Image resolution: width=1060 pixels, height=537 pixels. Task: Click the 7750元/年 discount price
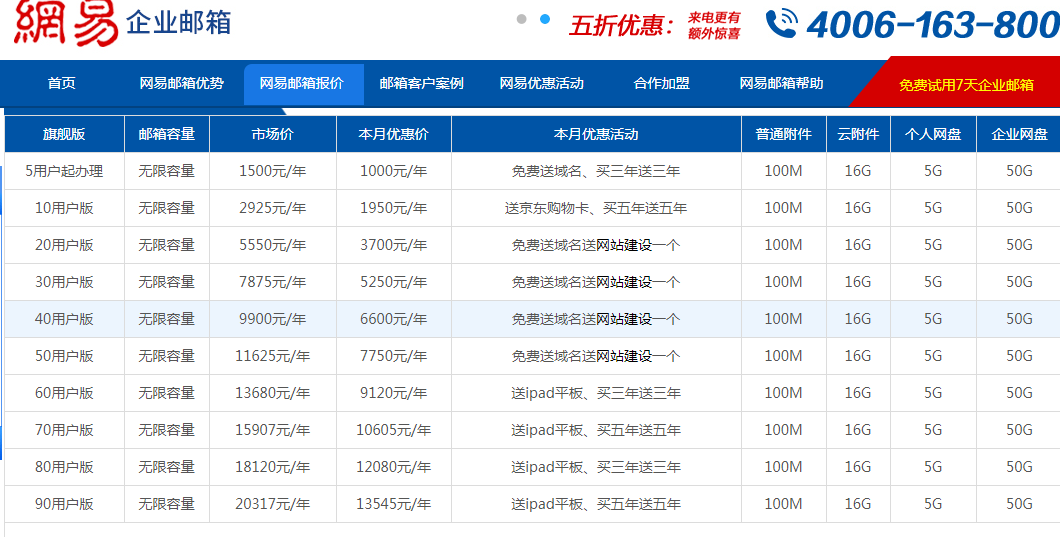pyautogui.click(x=393, y=356)
